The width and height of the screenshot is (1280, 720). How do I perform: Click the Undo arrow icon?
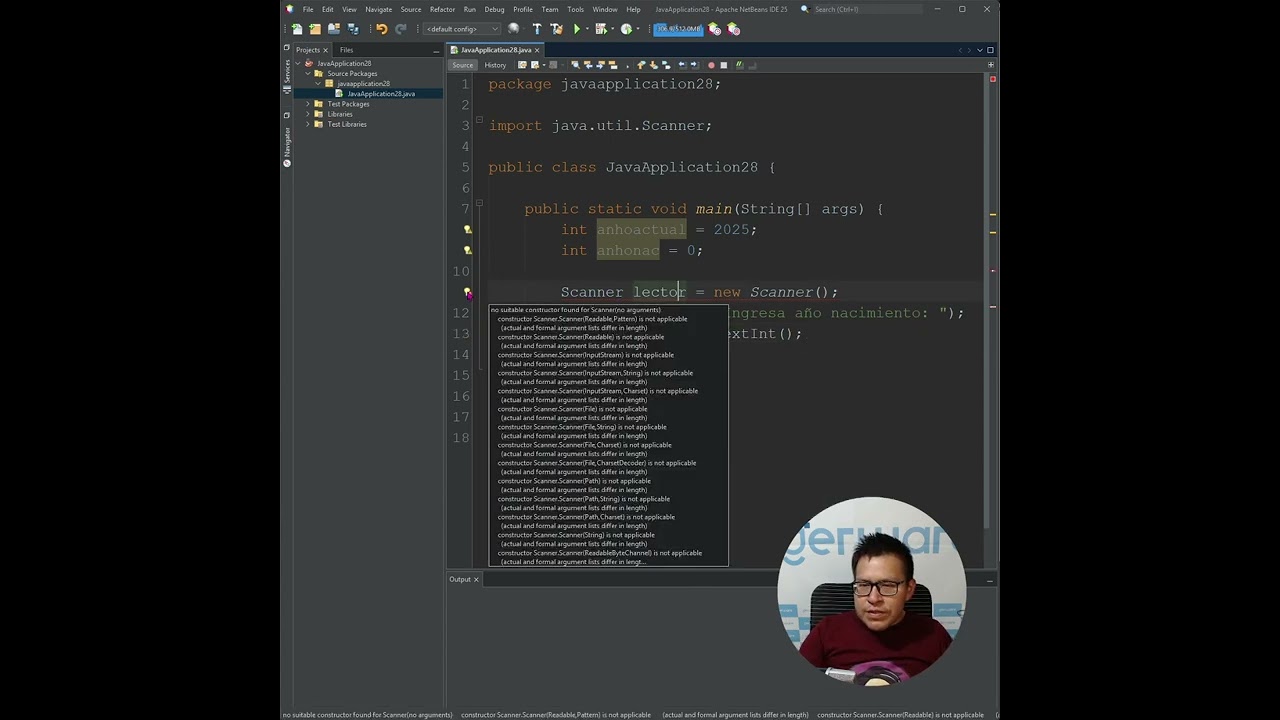(x=381, y=29)
